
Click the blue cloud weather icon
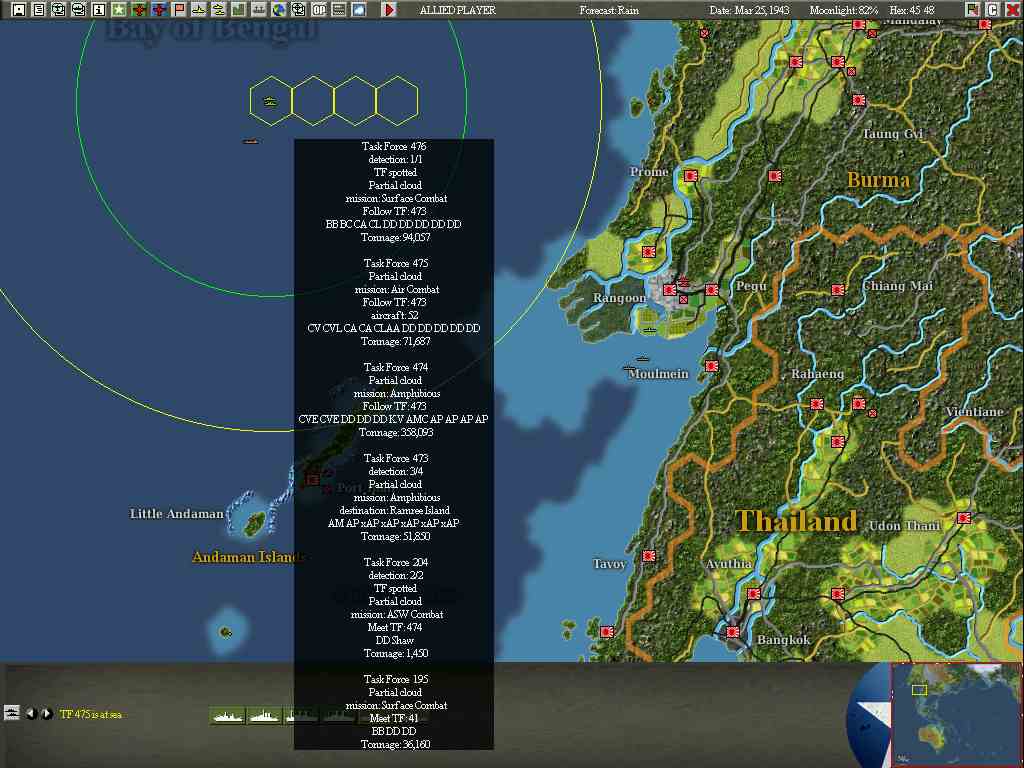click(359, 10)
